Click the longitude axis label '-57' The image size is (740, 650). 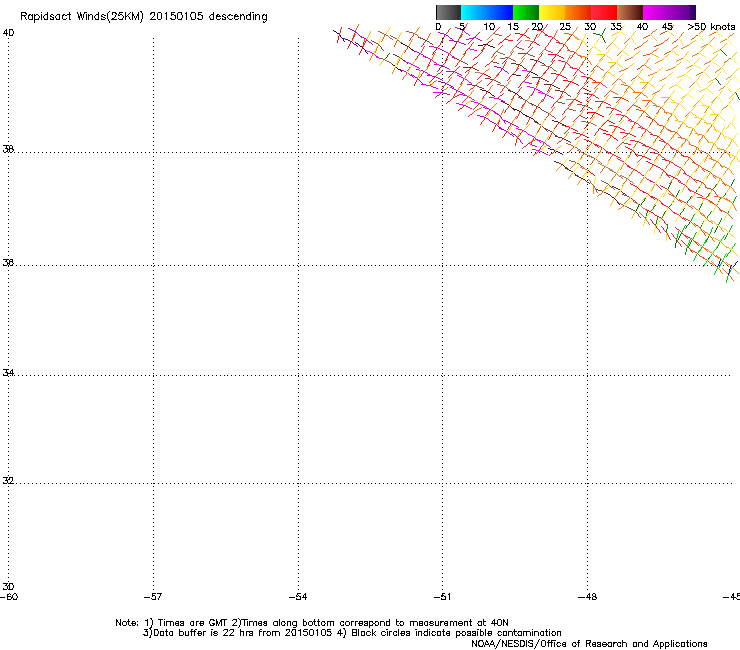153,597
